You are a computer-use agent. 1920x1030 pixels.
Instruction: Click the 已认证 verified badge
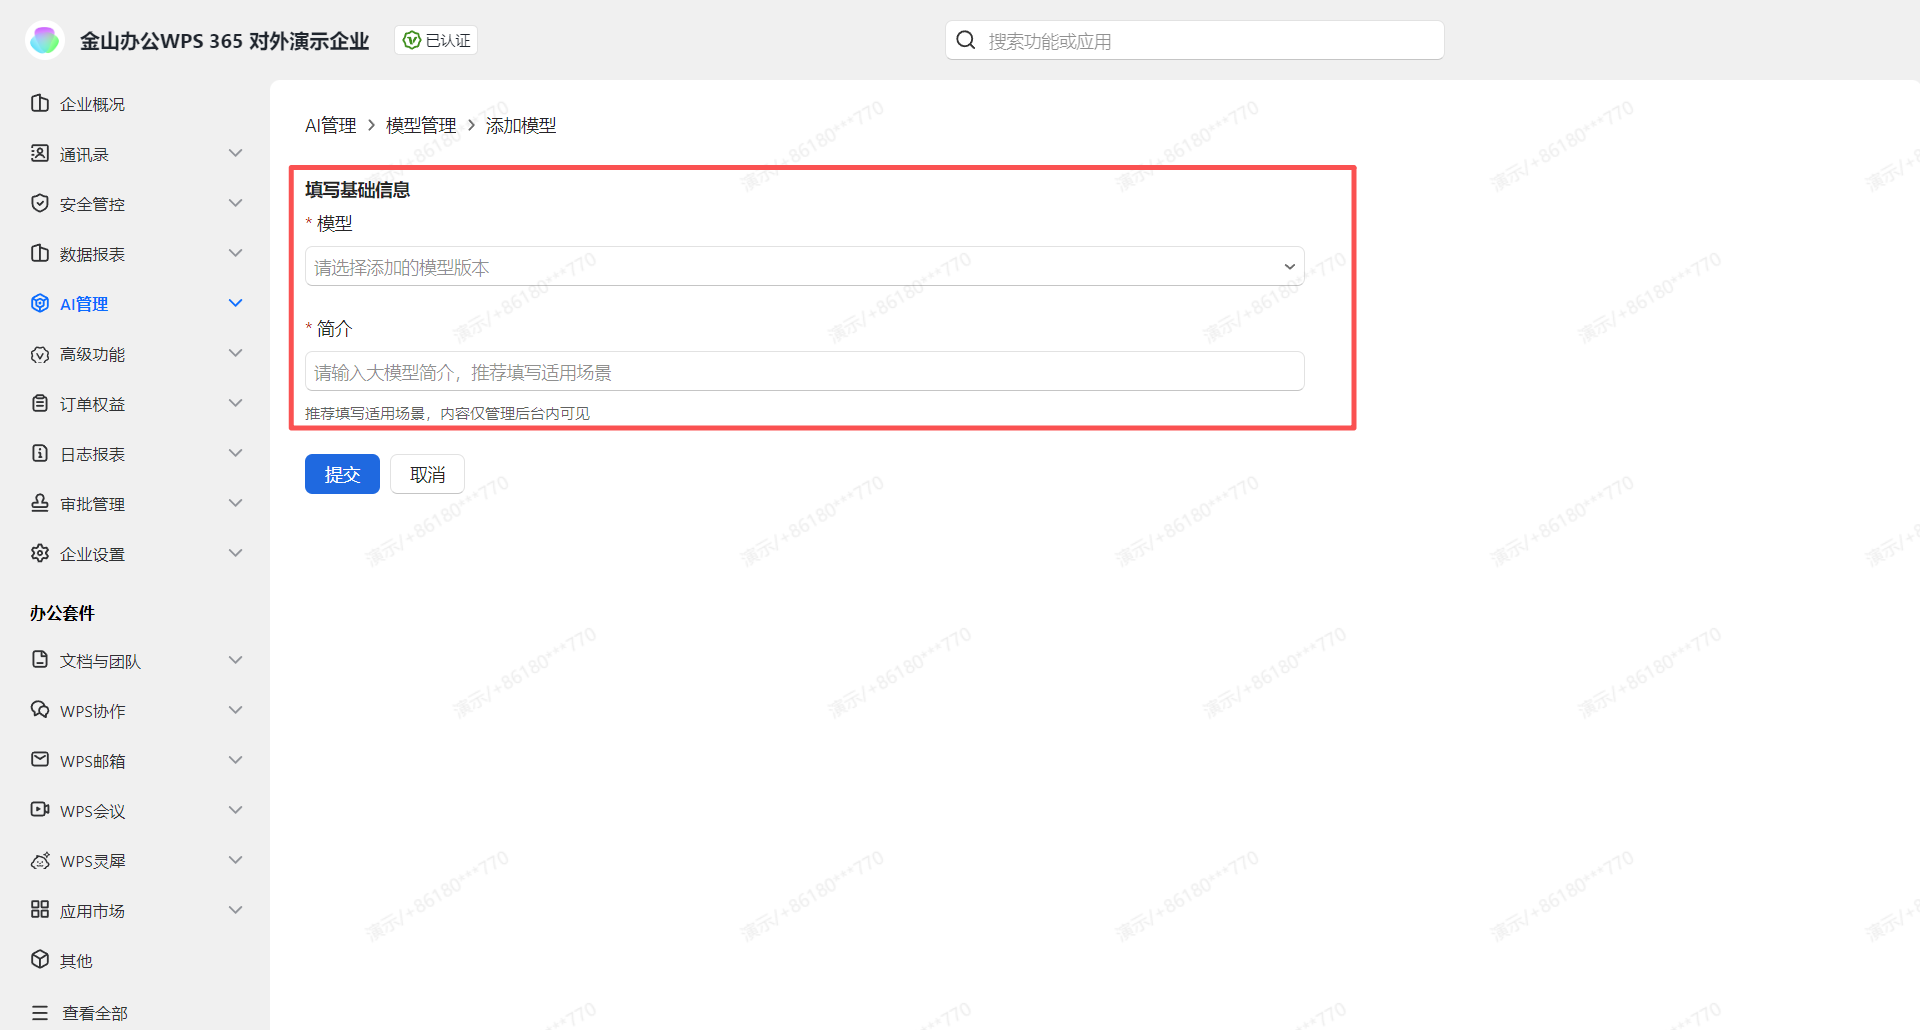pyautogui.click(x=436, y=40)
